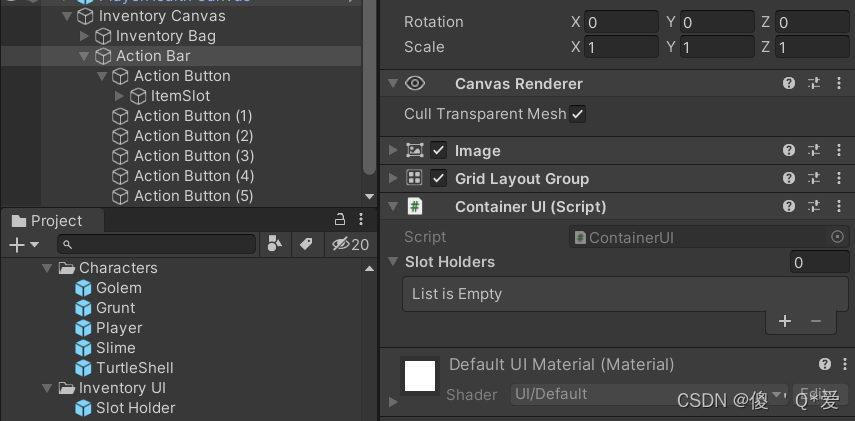This screenshot has height=421, width=855.
Task: Open help for Grid Layout Group
Action: (x=788, y=178)
